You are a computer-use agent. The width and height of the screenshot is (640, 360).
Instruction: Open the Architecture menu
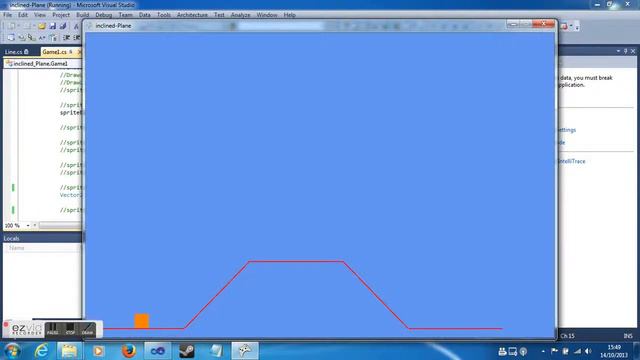pyautogui.click(x=192, y=15)
